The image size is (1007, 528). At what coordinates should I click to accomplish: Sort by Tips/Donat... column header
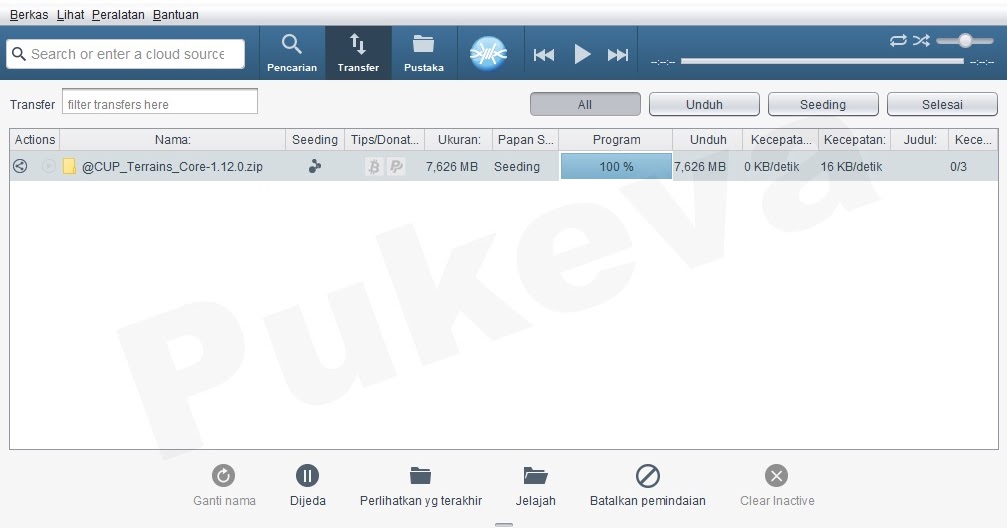coord(384,139)
